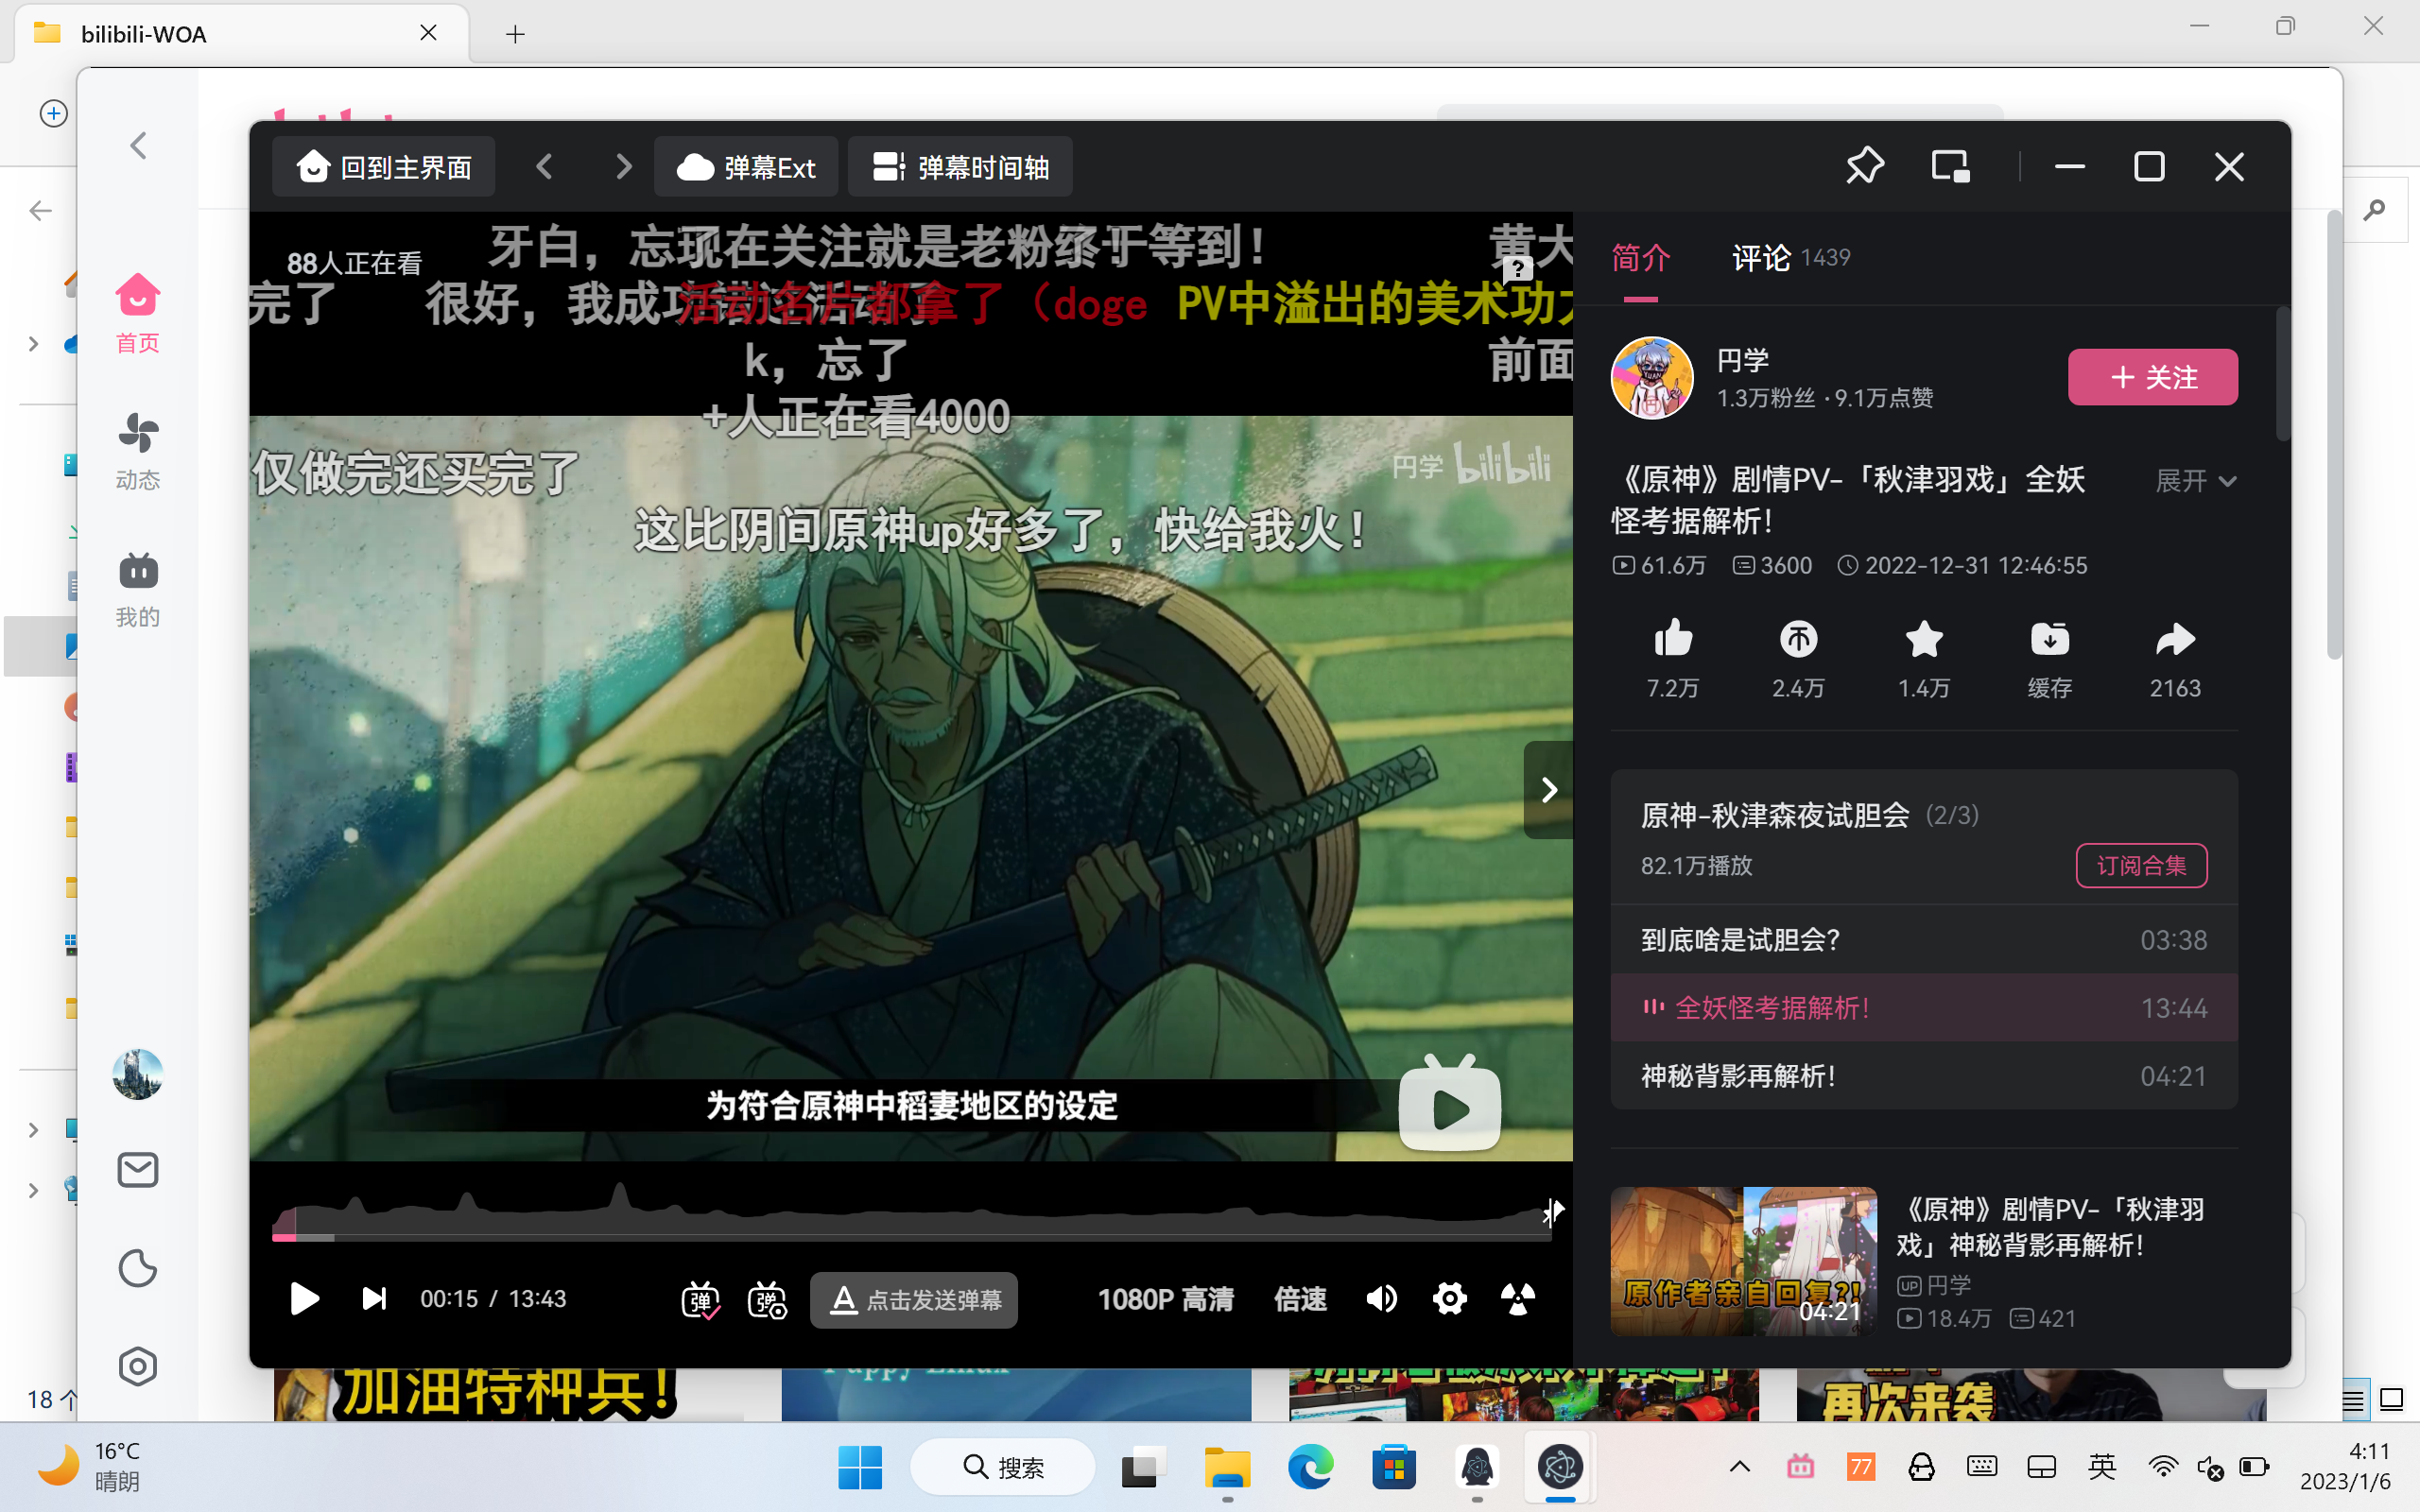Open messages mail icon in sidebar
Screen dimensions: 2420x1512
pos(138,1169)
